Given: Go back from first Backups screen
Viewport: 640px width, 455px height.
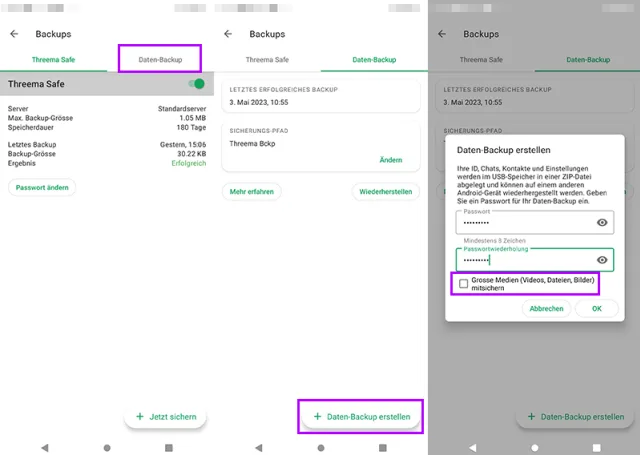Looking at the screenshot, I should coord(14,34).
